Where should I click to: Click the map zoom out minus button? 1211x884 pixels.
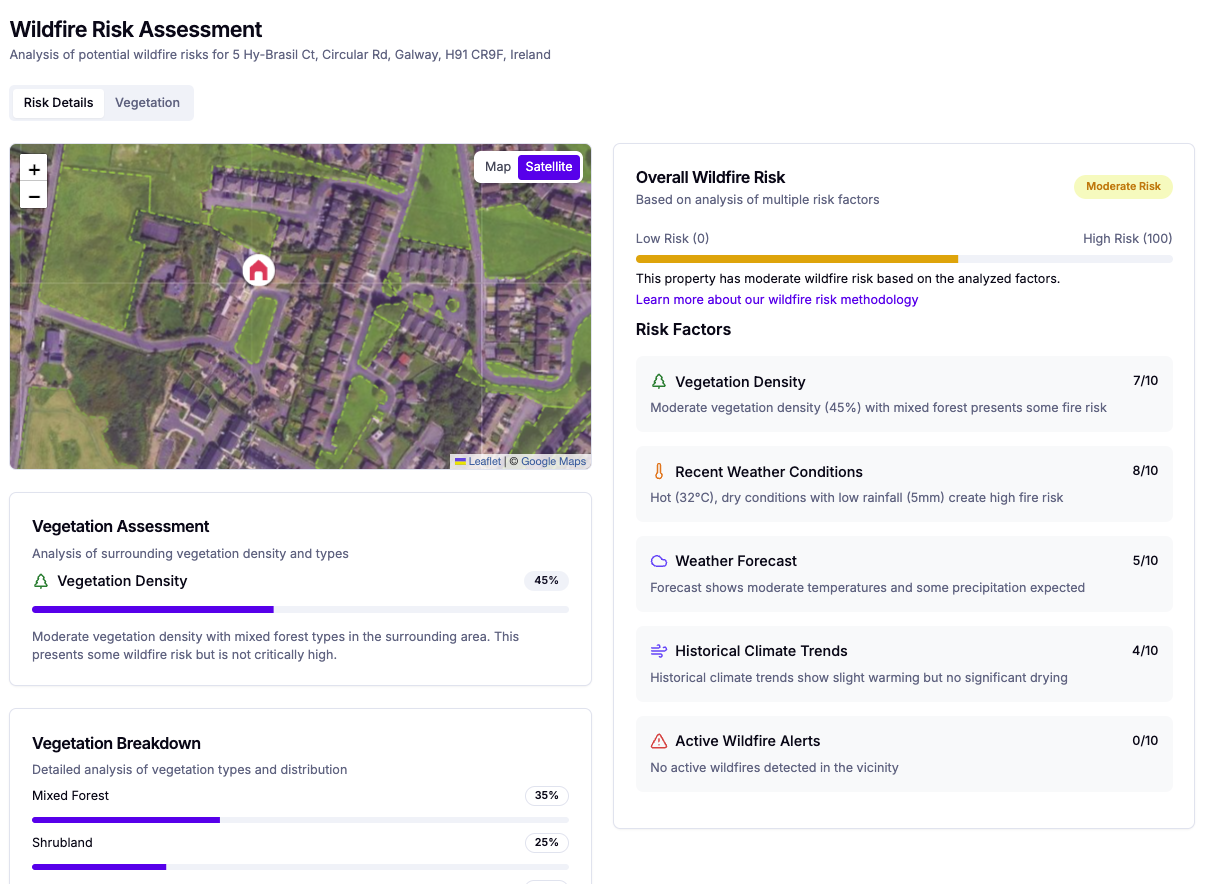click(34, 196)
